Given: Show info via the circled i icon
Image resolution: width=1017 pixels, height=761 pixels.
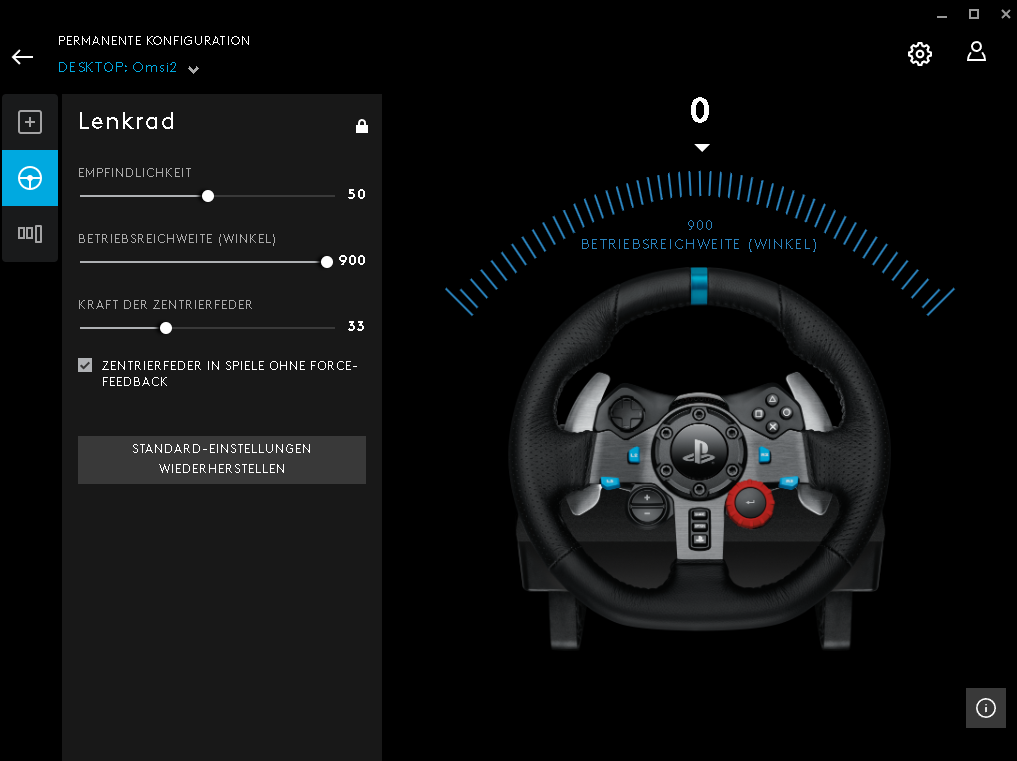Looking at the screenshot, I should tap(986, 708).
